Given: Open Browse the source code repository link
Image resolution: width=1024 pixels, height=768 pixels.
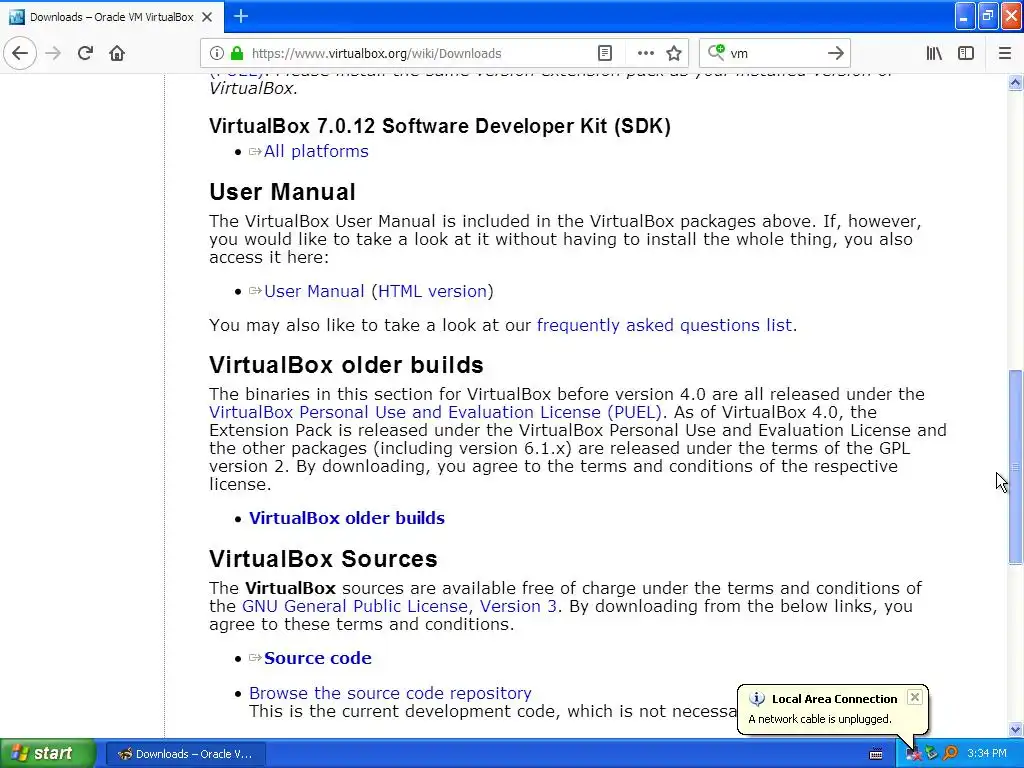Looking at the screenshot, I should coord(390,693).
